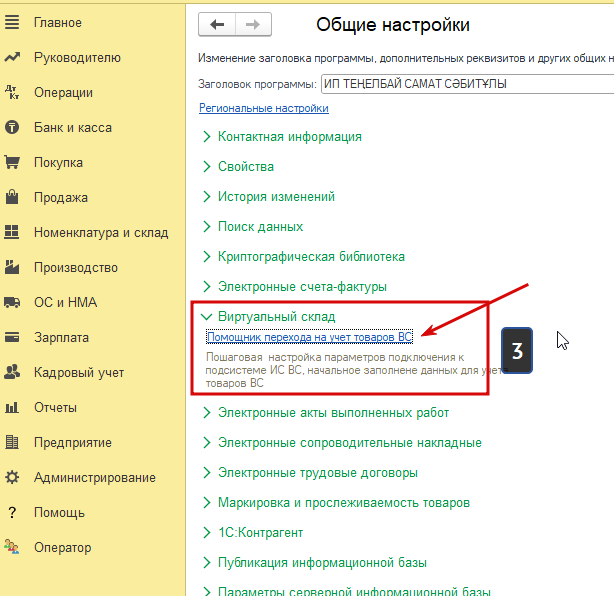Click the ОС и НМА truck icon

click(x=12, y=302)
